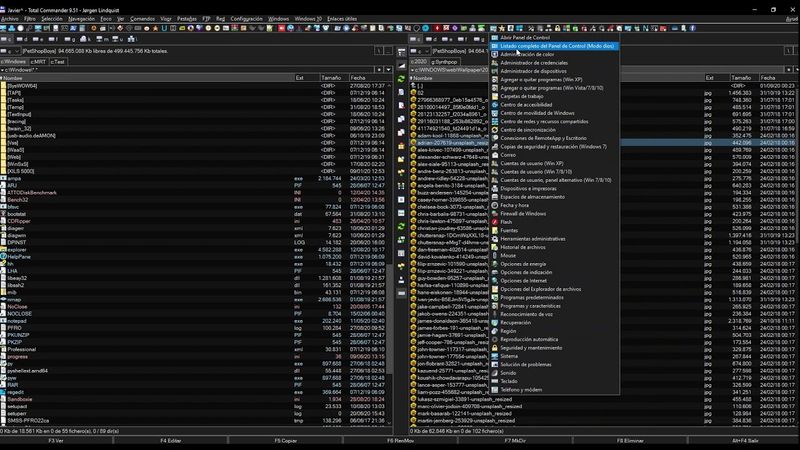Open the Firewall de Windows entry

[x=524, y=213]
